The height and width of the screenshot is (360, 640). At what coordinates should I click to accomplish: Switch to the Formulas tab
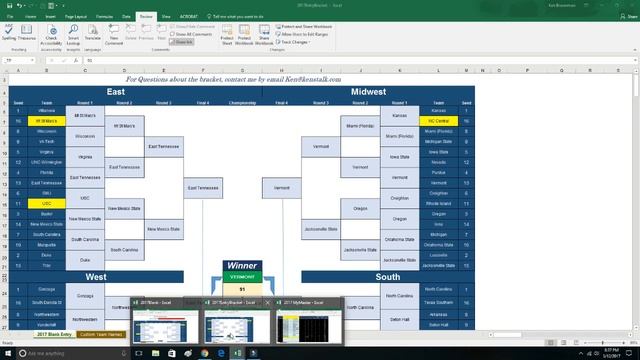(104, 17)
